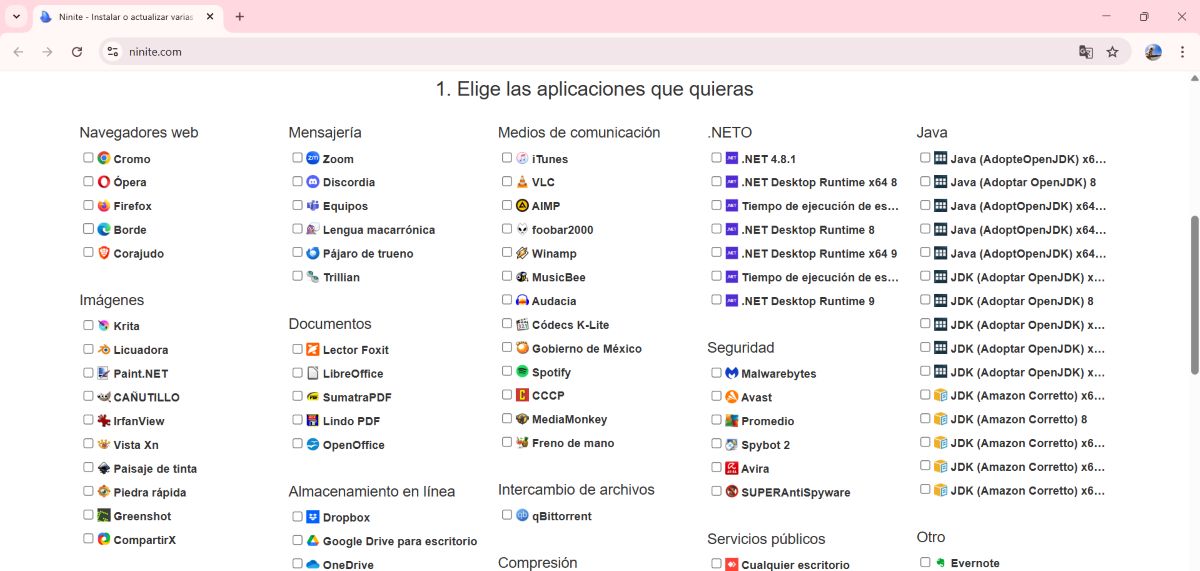Click the Avast orange icon

731,397
